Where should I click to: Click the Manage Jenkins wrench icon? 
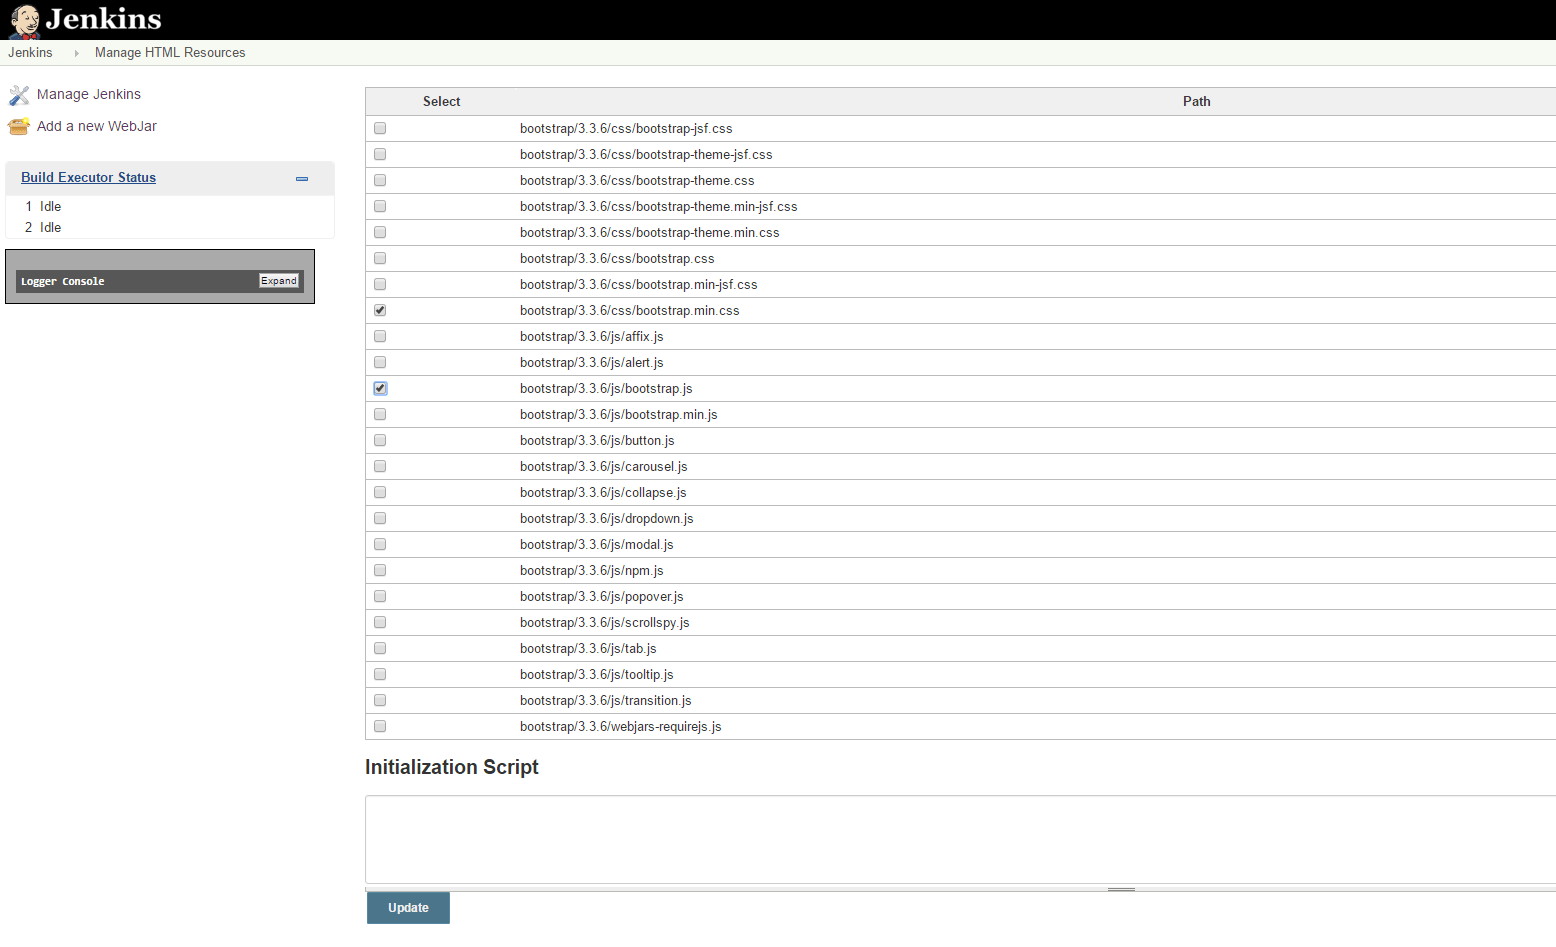[x=18, y=93]
